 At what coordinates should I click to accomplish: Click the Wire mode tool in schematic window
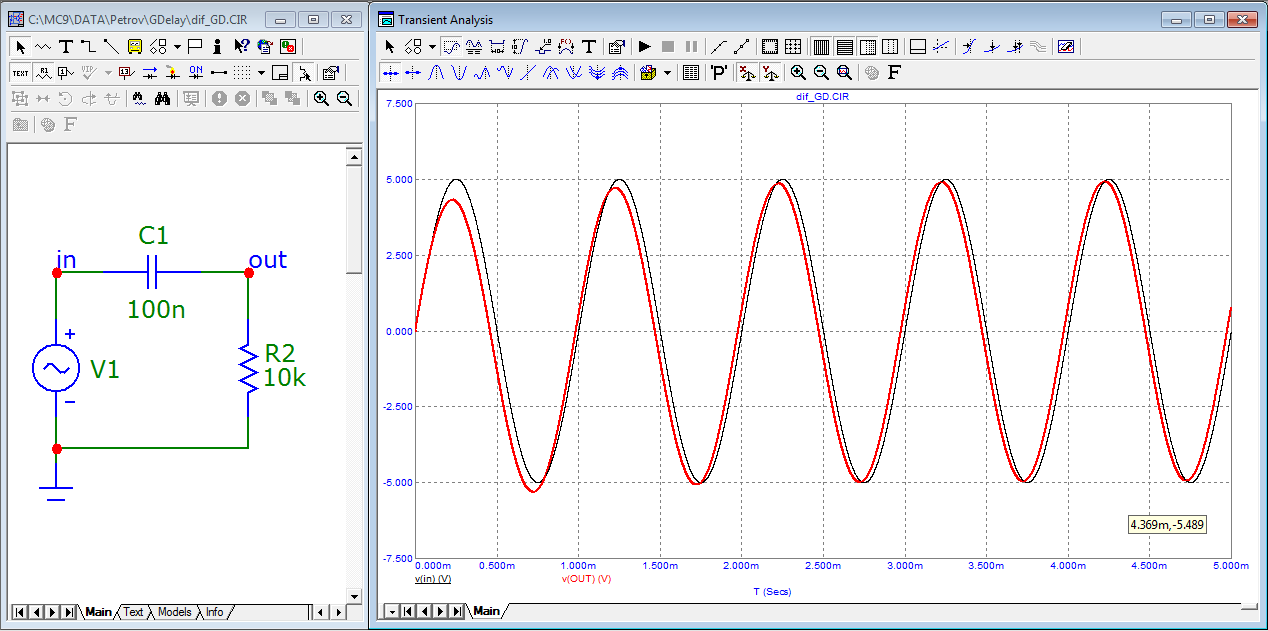pos(88,46)
